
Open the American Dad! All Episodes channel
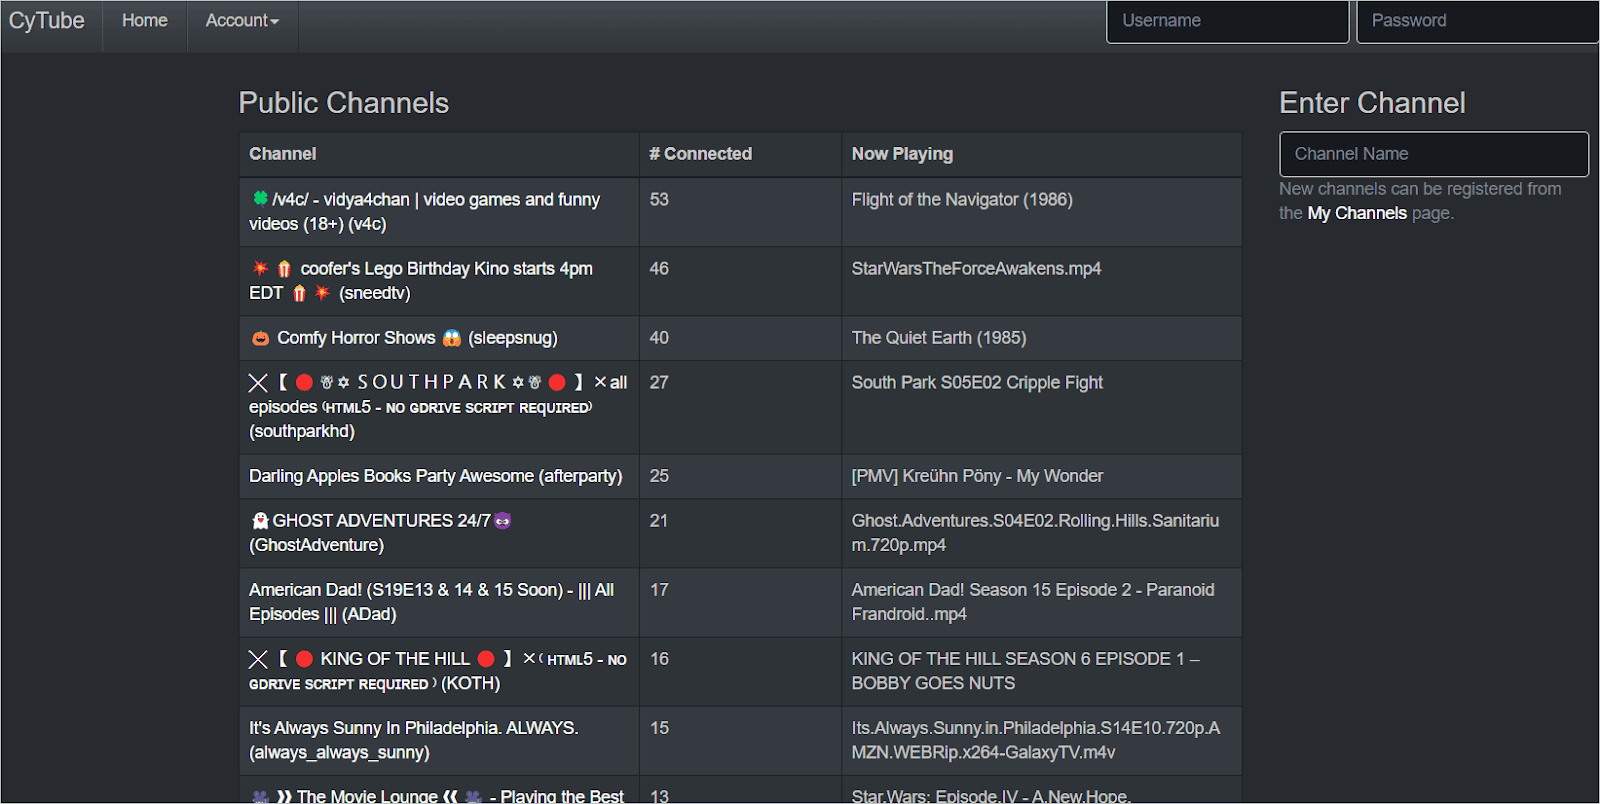[x=432, y=602]
